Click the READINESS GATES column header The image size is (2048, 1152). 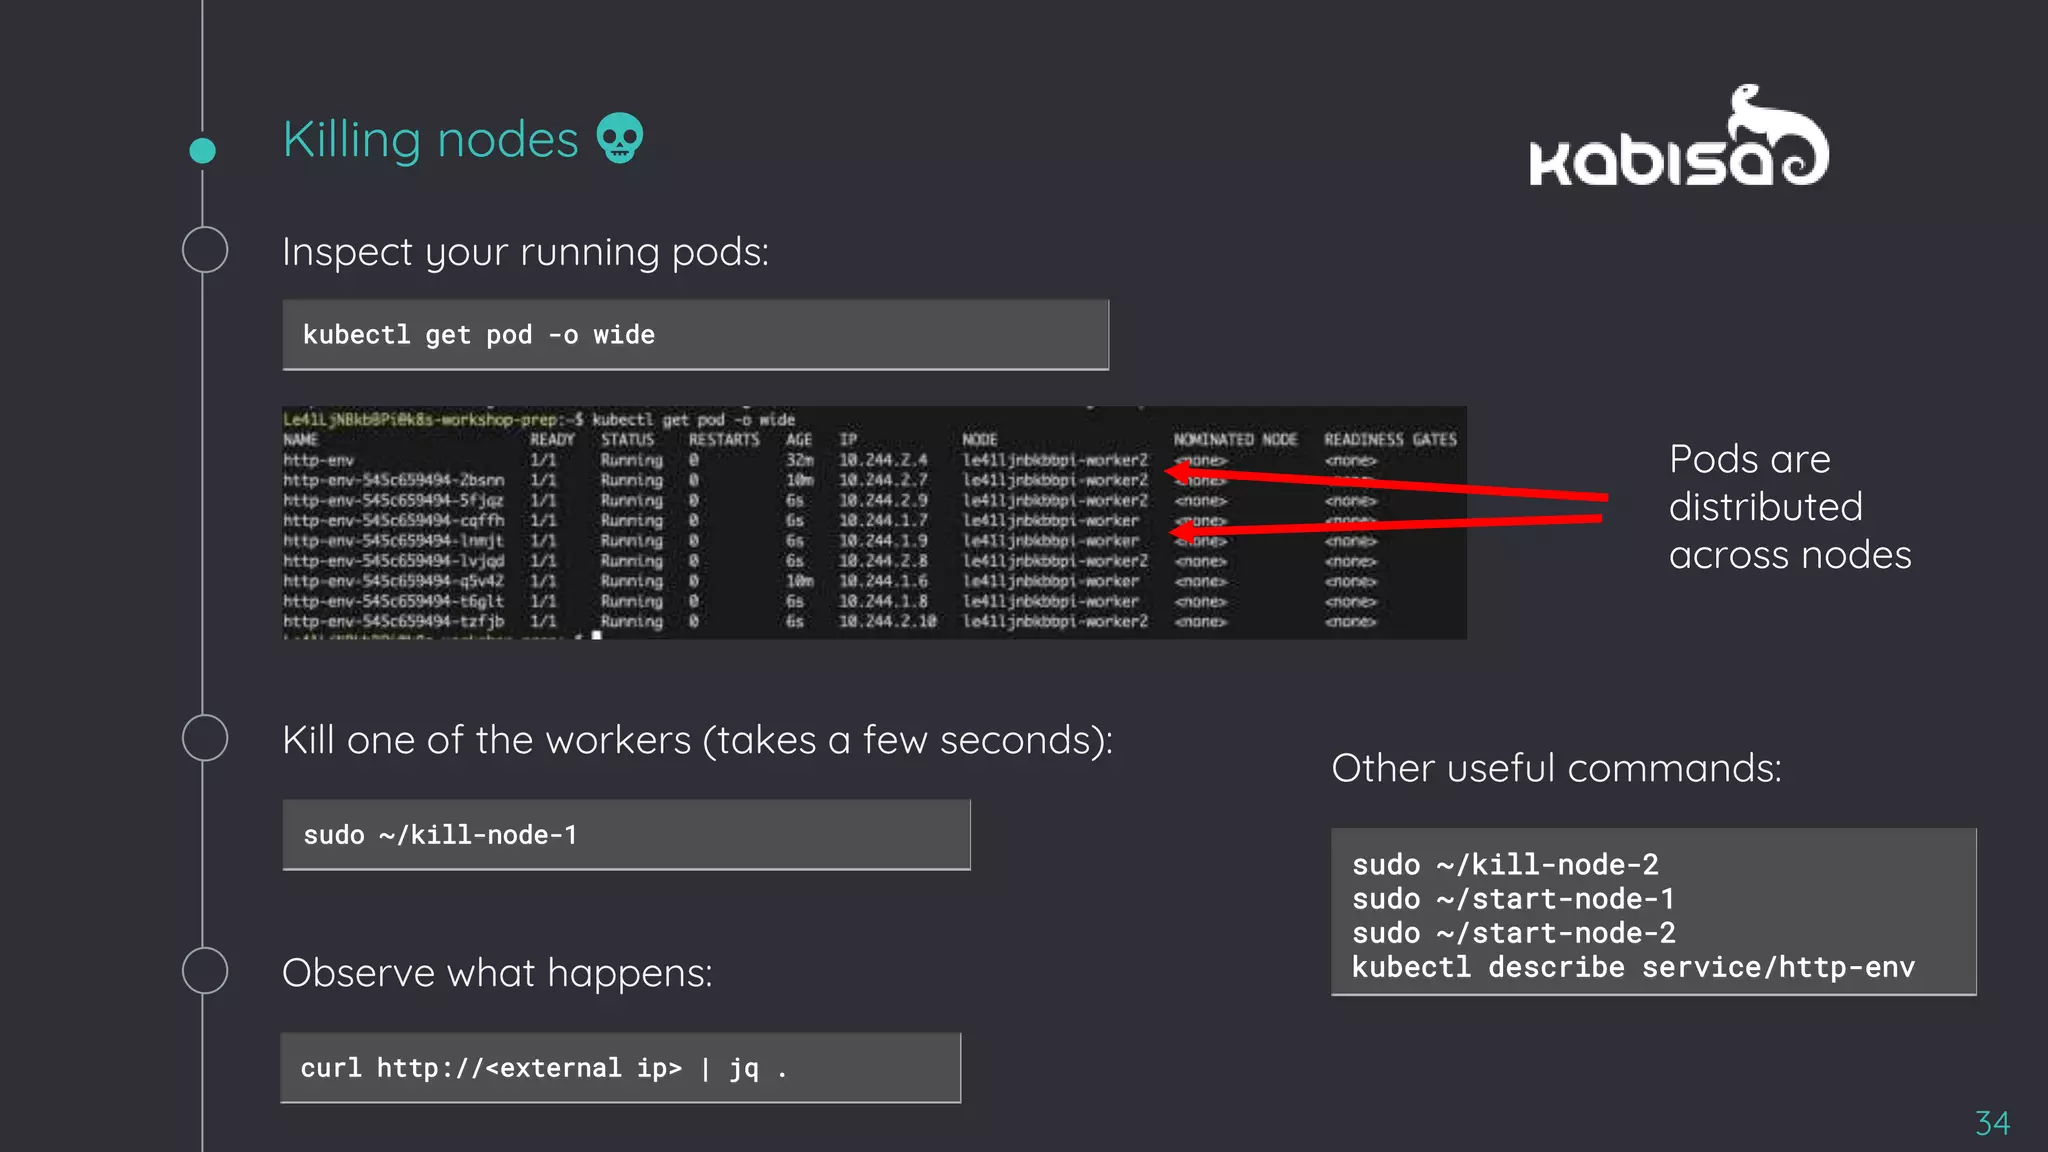pos(1390,439)
